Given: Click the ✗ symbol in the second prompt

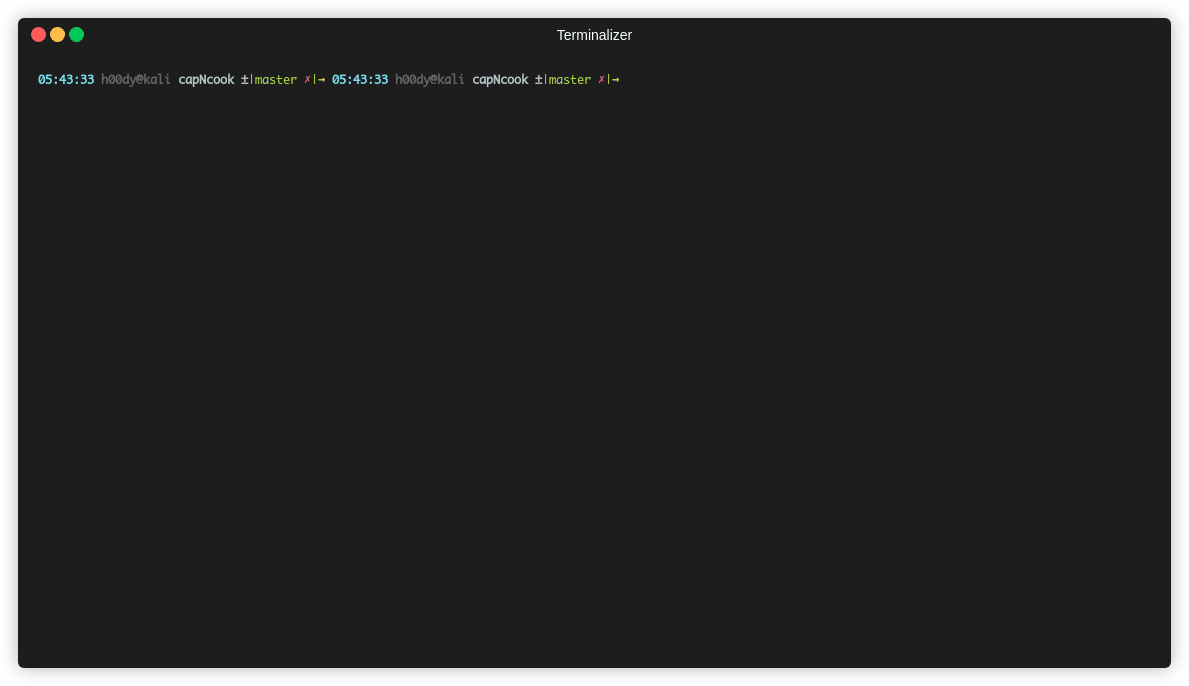Looking at the screenshot, I should 600,79.
